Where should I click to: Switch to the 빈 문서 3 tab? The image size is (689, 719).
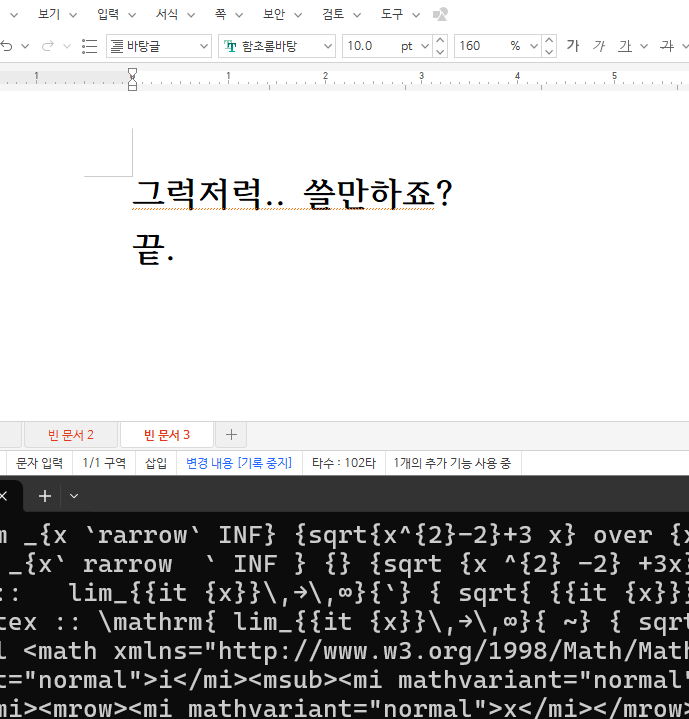(167, 435)
